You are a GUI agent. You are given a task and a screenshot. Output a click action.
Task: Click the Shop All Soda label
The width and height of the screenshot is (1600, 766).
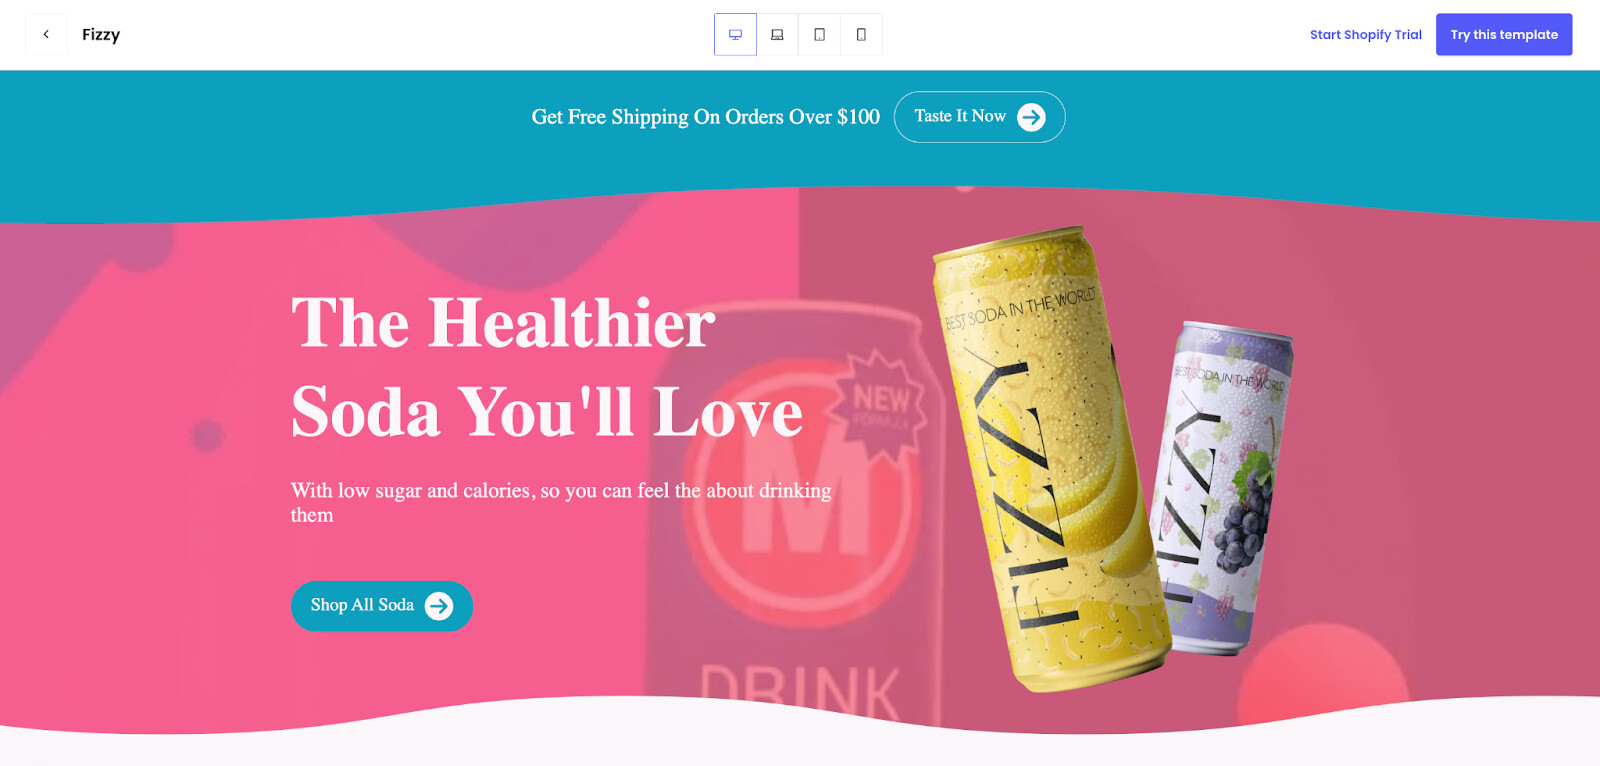362,605
